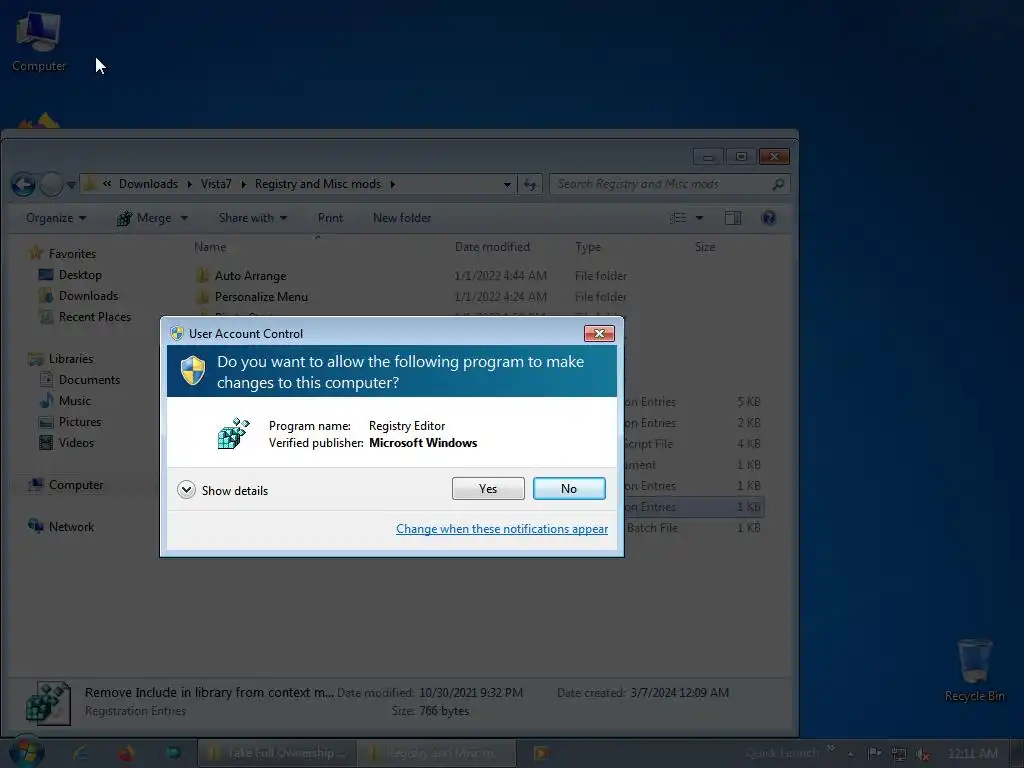Toggle the preview pane icon
This screenshot has width=1024, height=768.
(x=733, y=218)
